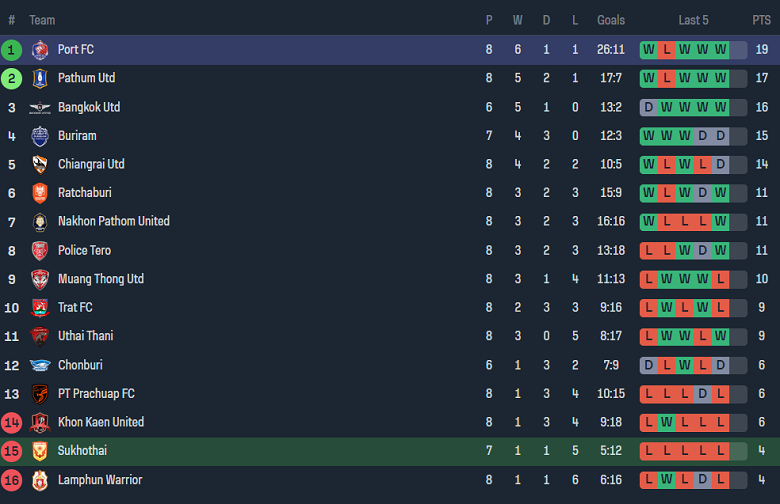Click the Uthai Thani club crest
Screen dimensions: 780x504
40,336
